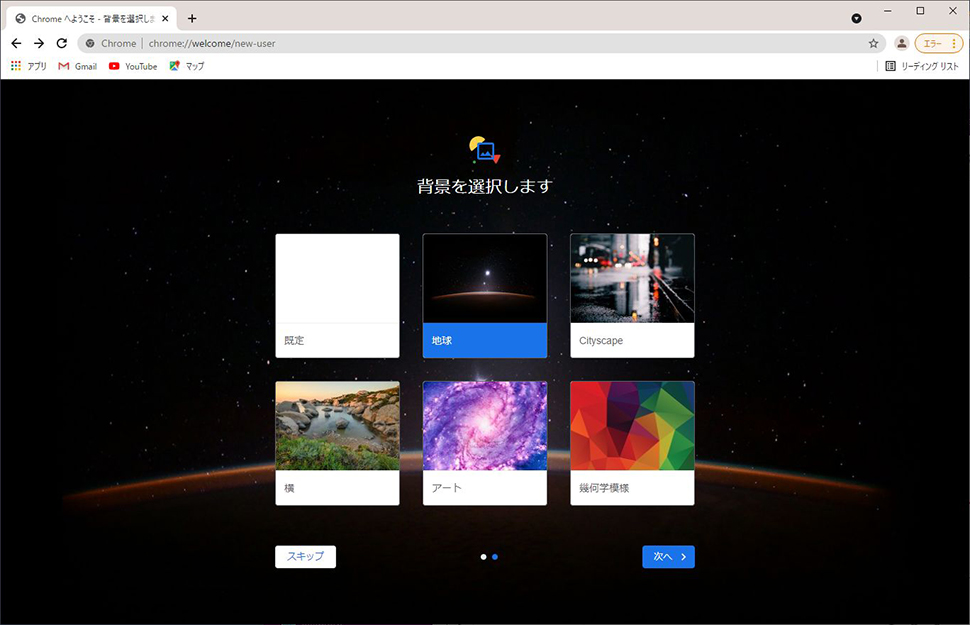Open the リーディング リスト reading list
The width and height of the screenshot is (970, 625).
[922, 66]
